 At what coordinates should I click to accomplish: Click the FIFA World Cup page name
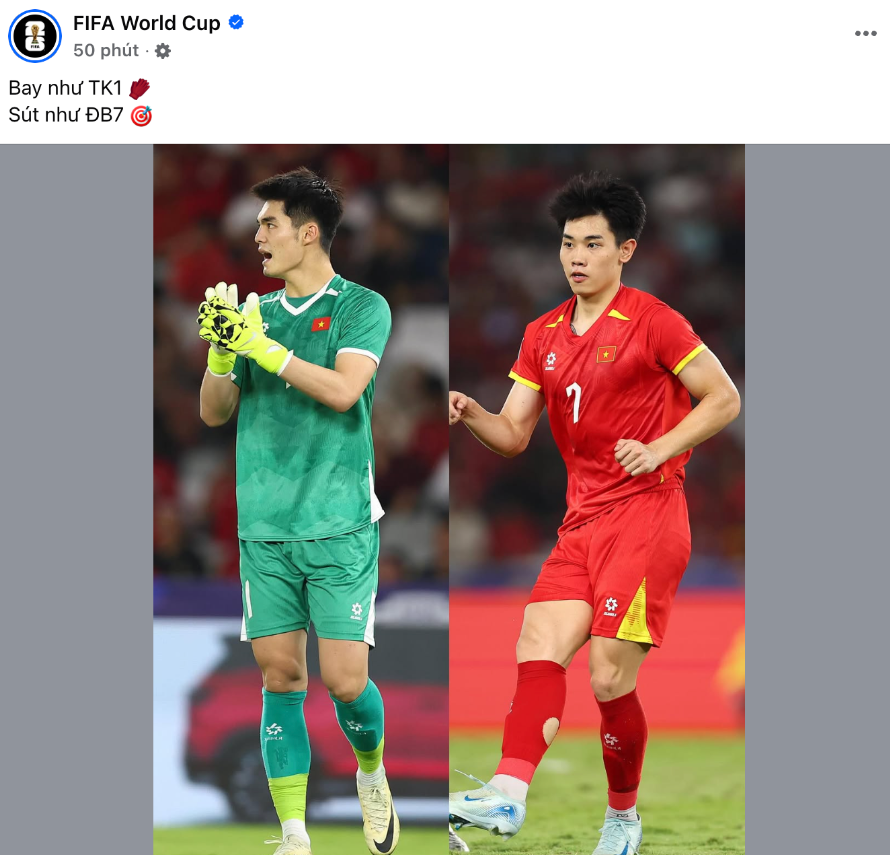[146, 23]
